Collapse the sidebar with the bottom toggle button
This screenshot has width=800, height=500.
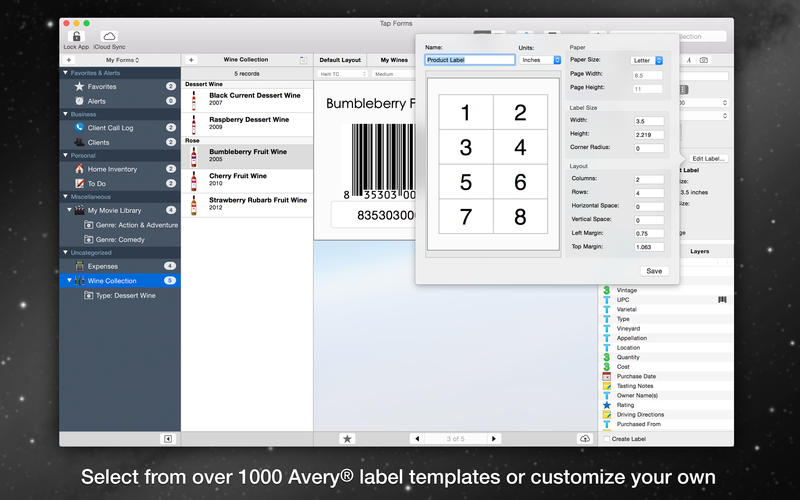[168, 438]
